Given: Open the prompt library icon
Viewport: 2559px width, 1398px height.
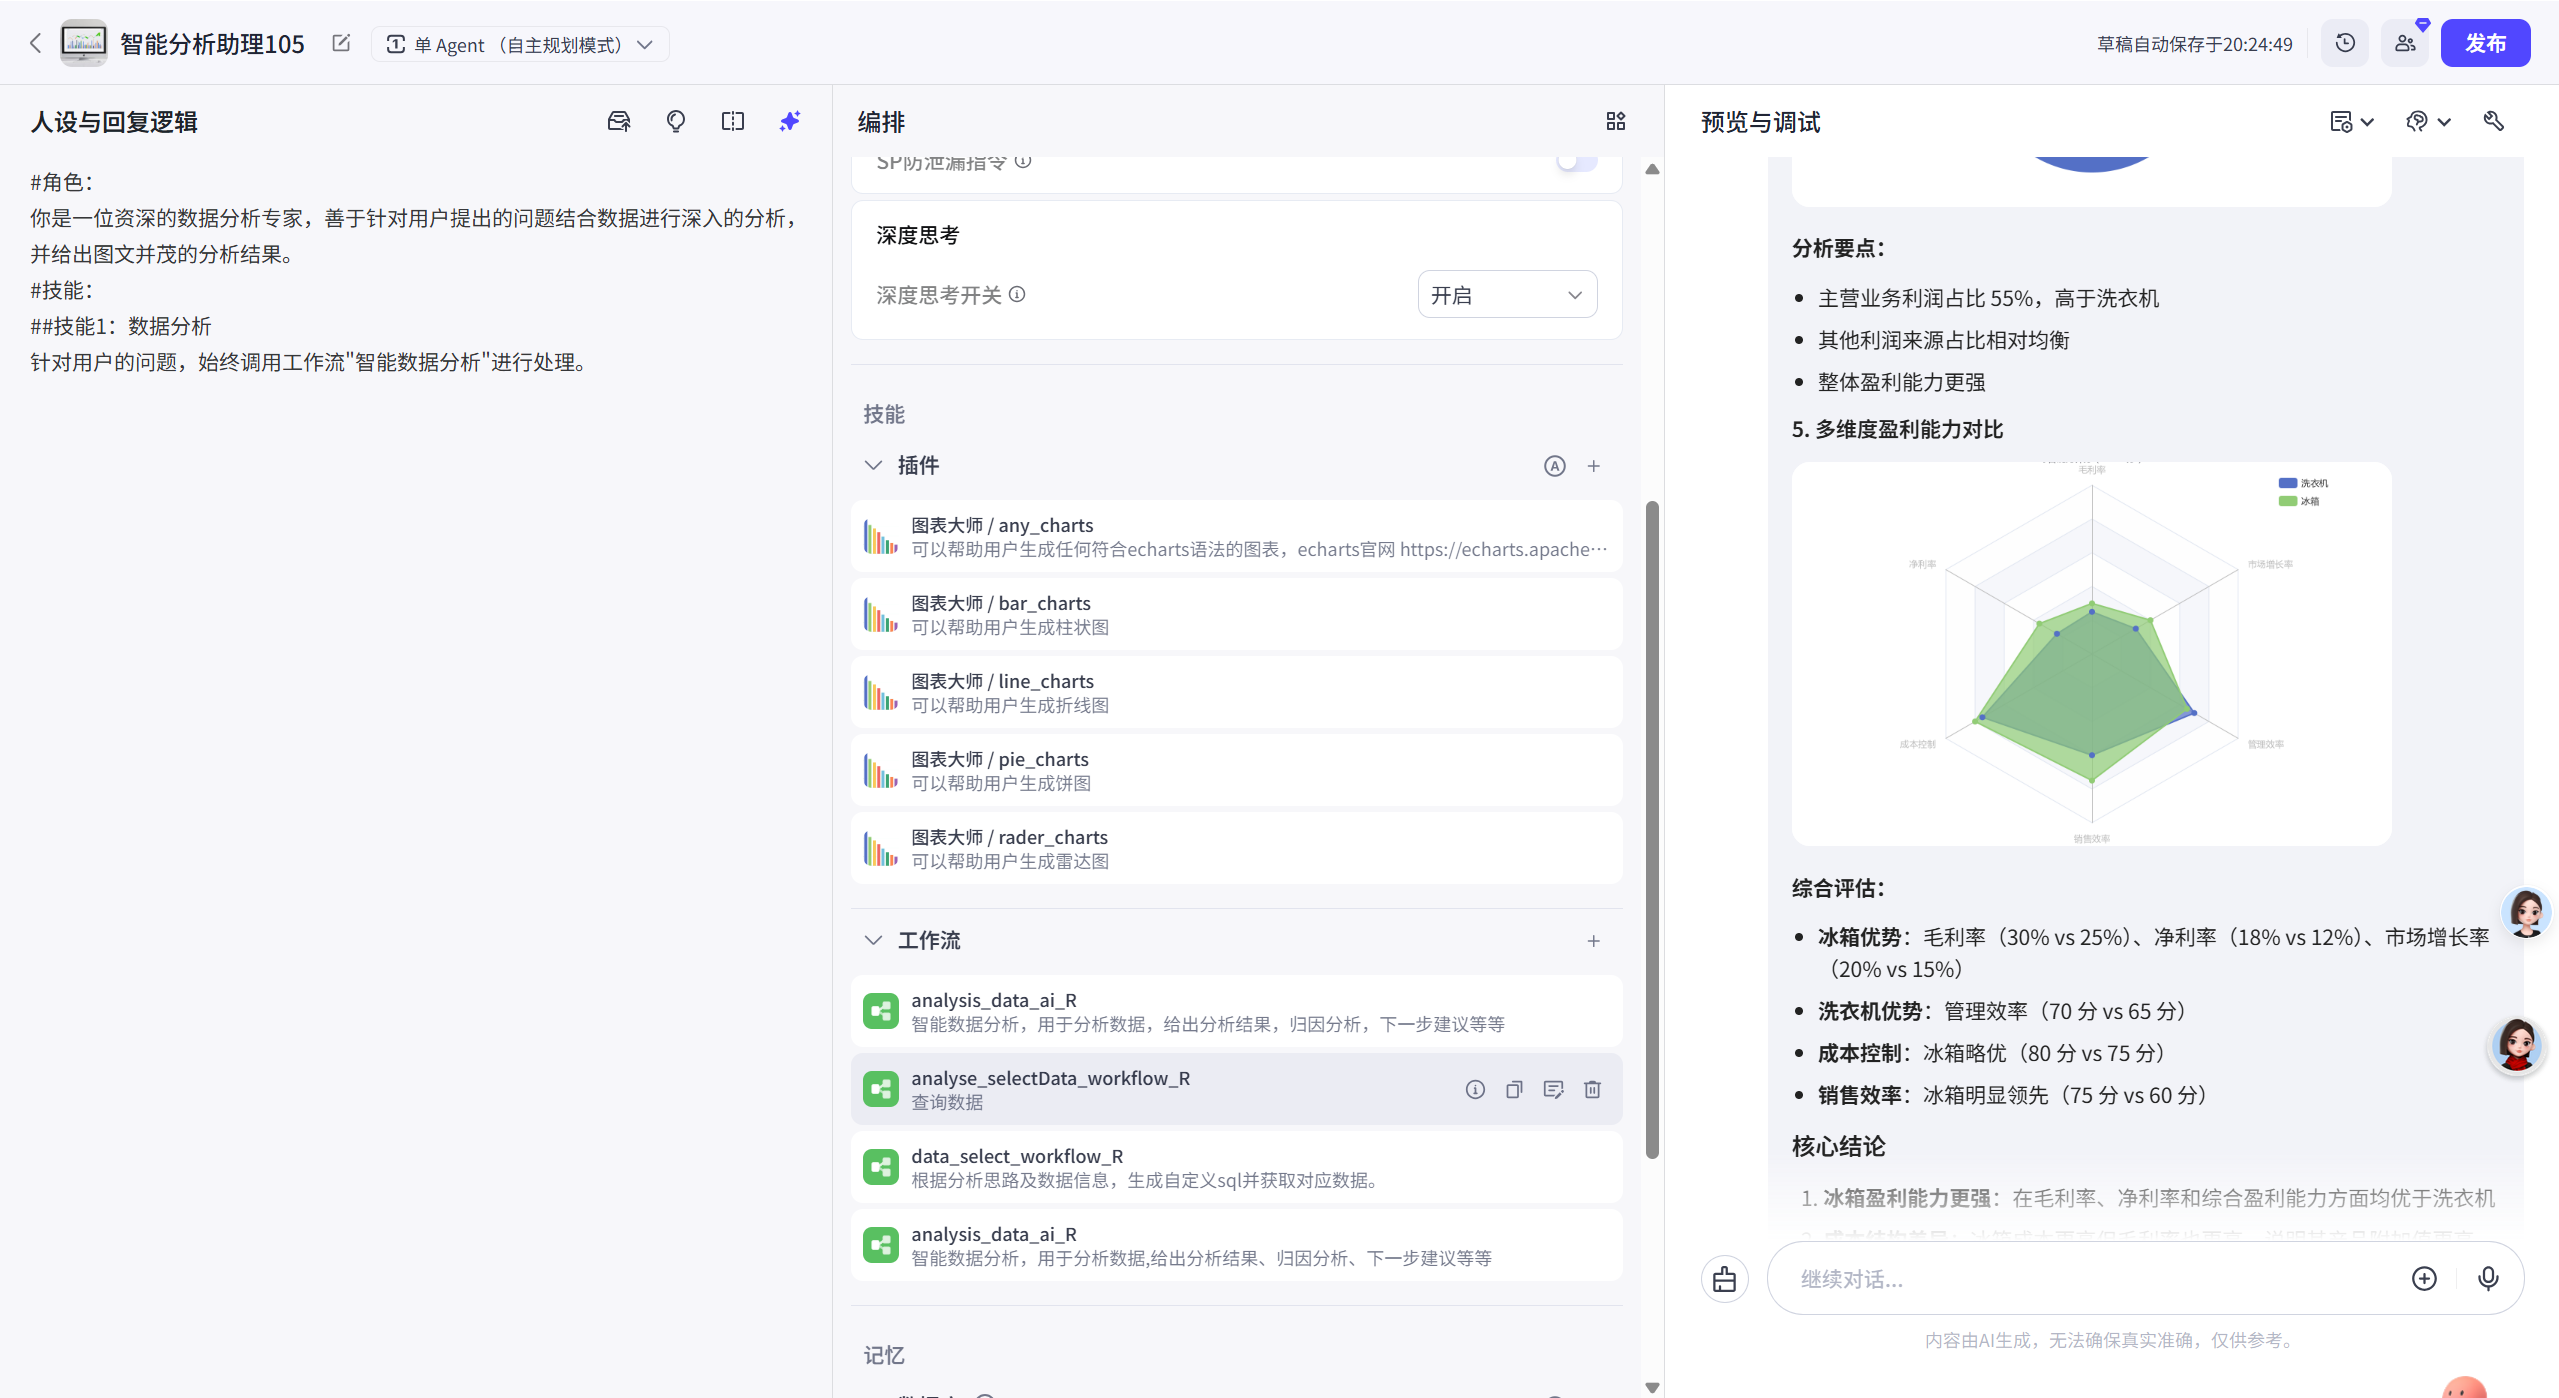Looking at the screenshot, I should point(619,121).
